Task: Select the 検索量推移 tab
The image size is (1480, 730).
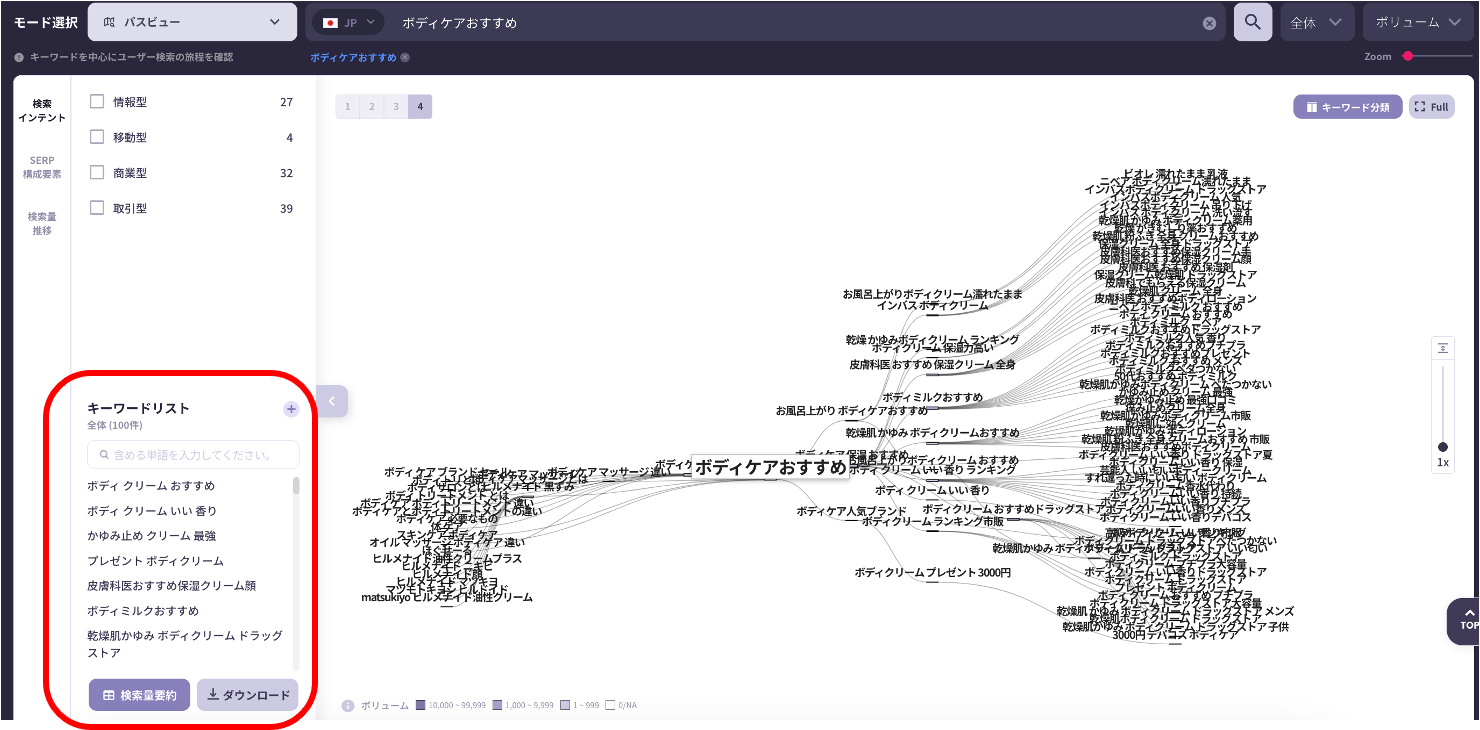Action: pos(42,223)
